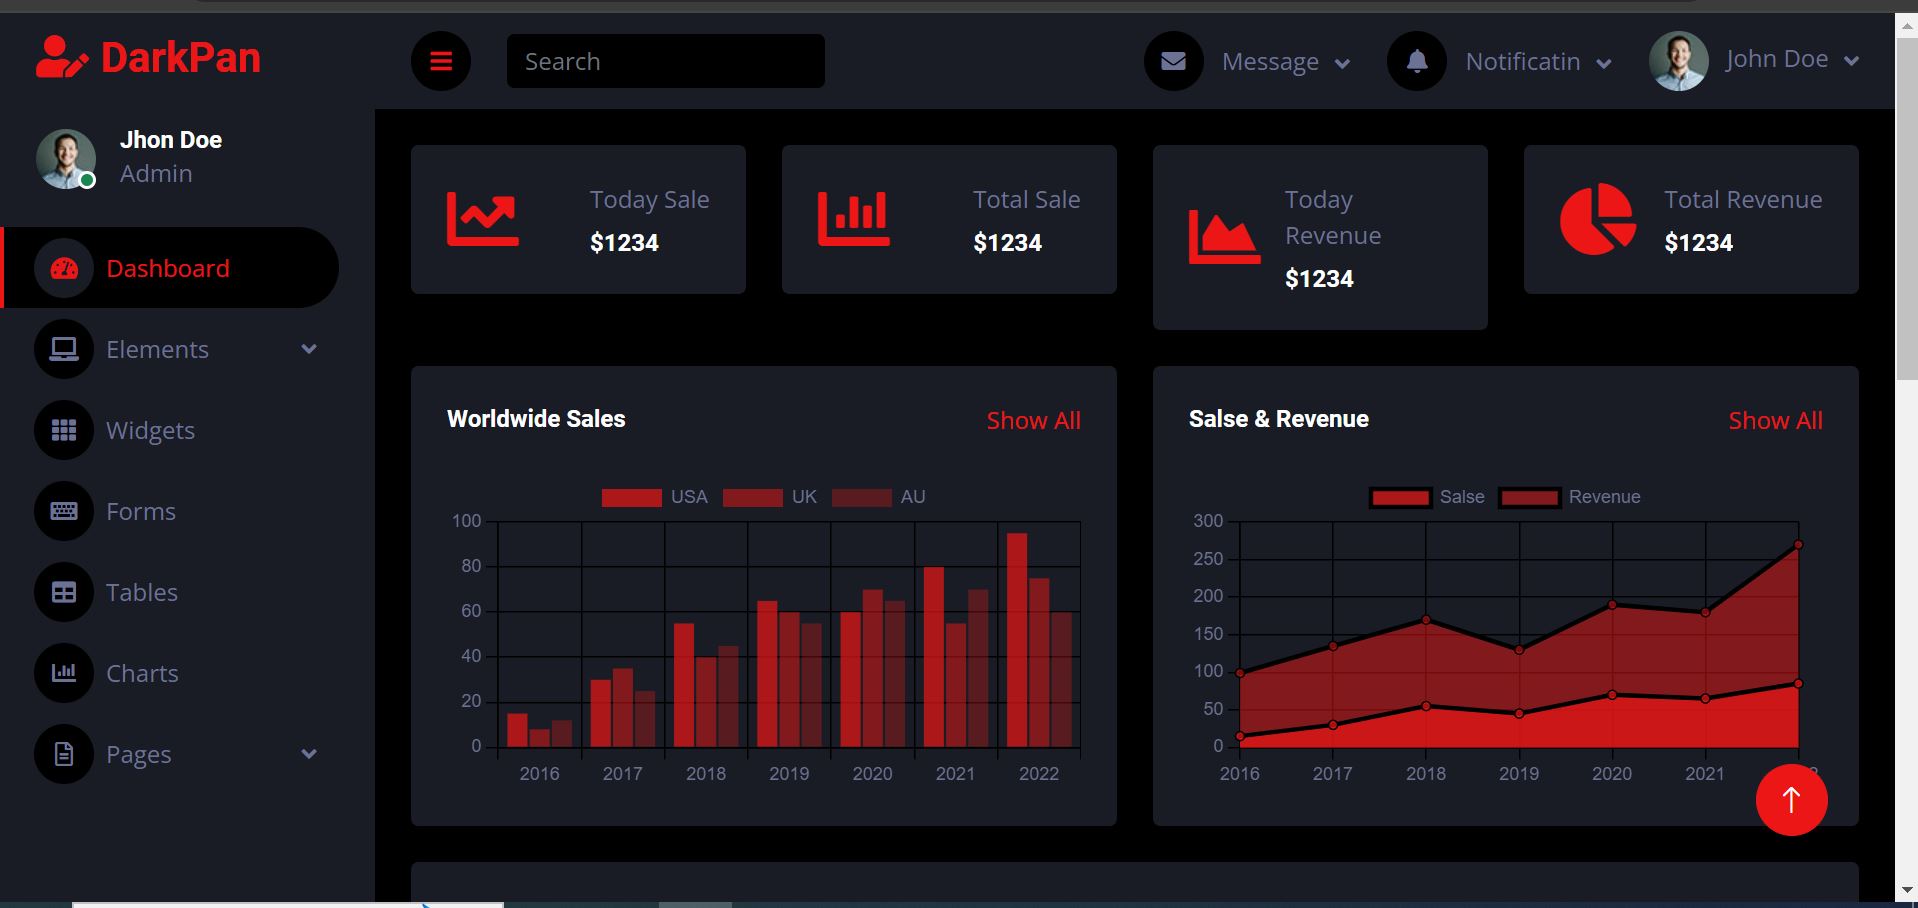Select the Charts sidebar icon
Image resolution: width=1918 pixels, height=908 pixels.
pyautogui.click(x=63, y=672)
